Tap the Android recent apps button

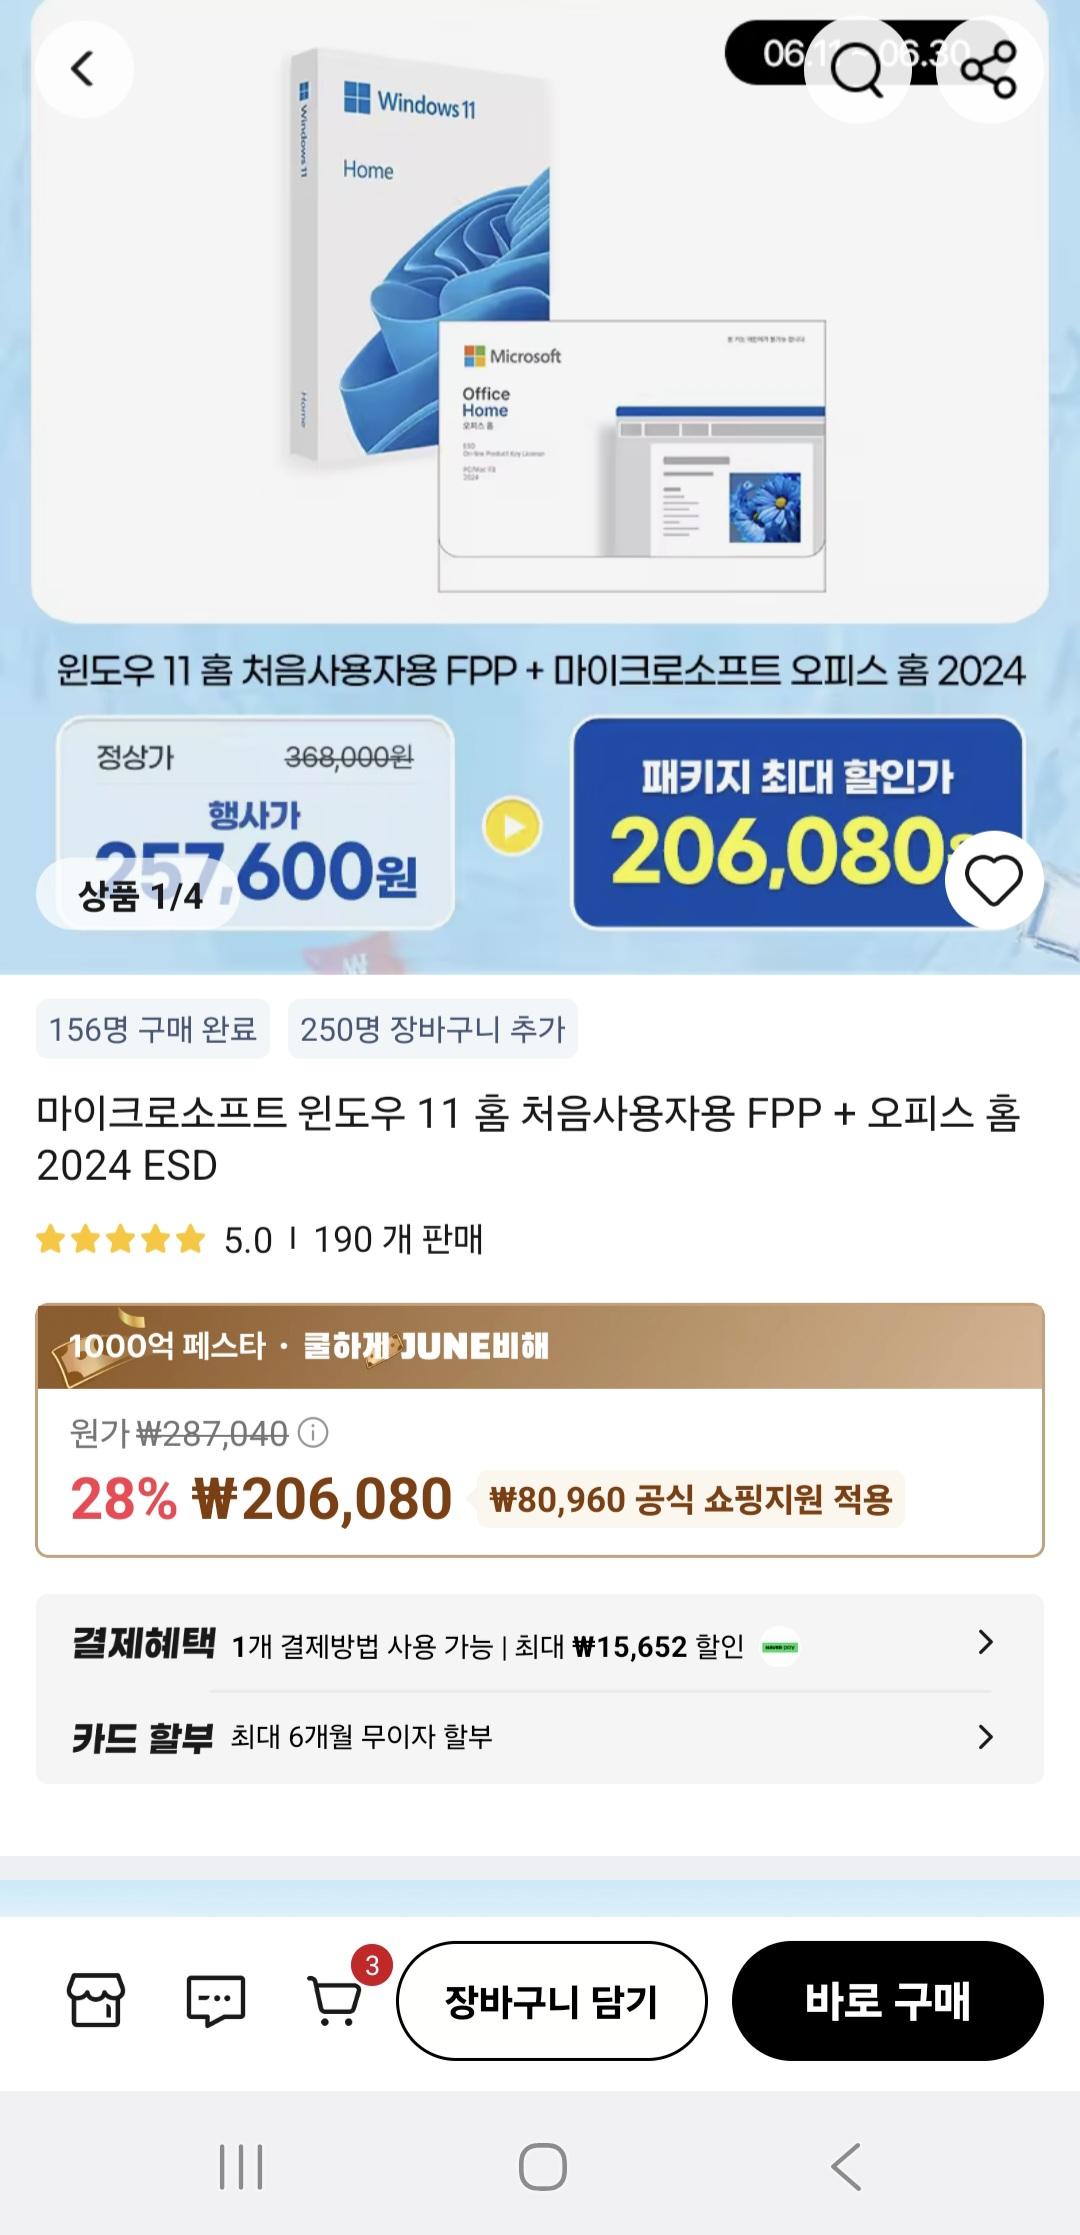(x=241, y=2167)
